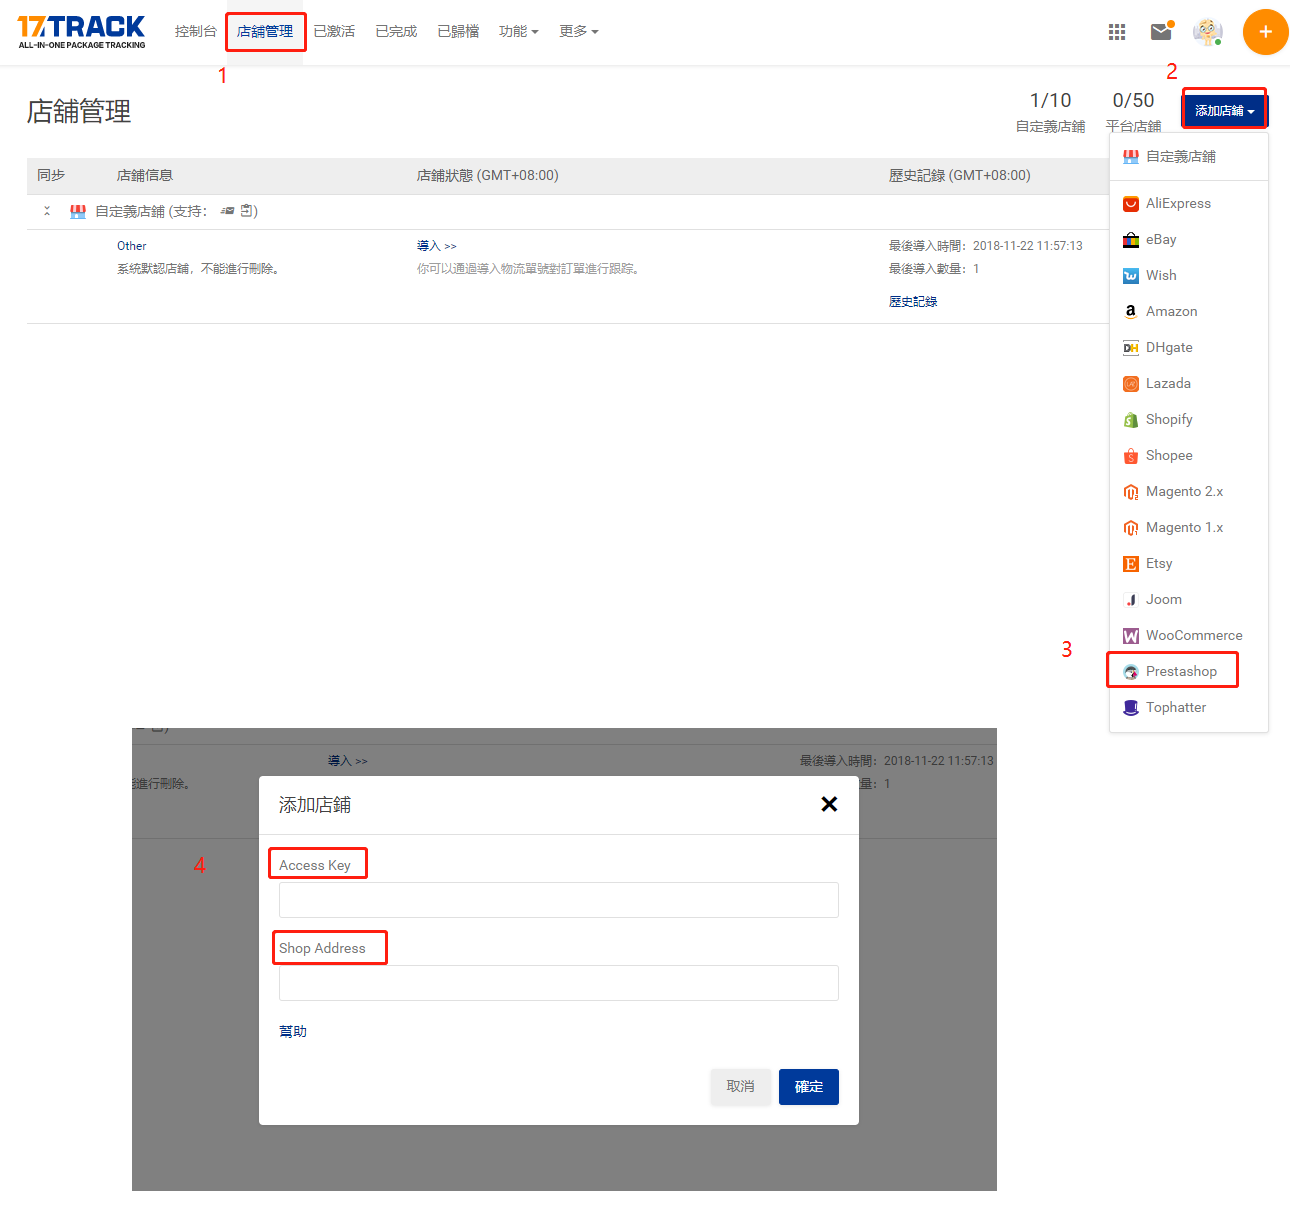Screen dimensions: 1290x1214
Task: Open the apps grid icon
Action: point(1117,32)
